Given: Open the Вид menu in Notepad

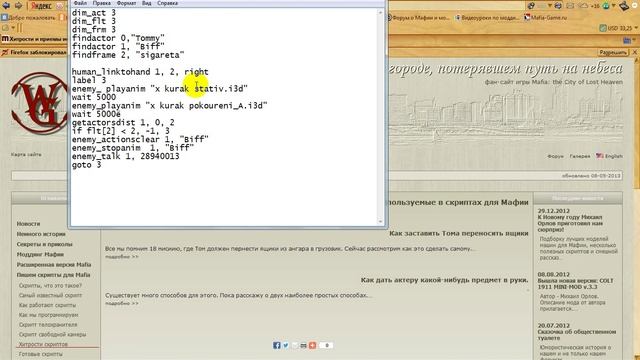Looking at the screenshot, I should [147, 3].
